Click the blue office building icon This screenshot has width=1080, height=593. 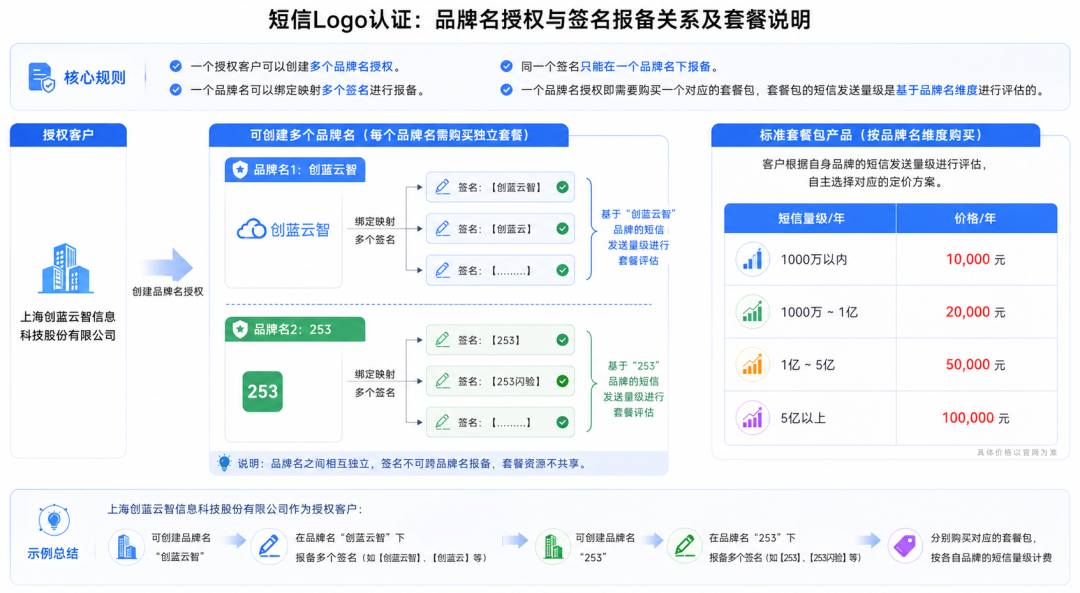pyautogui.click(x=67, y=267)
